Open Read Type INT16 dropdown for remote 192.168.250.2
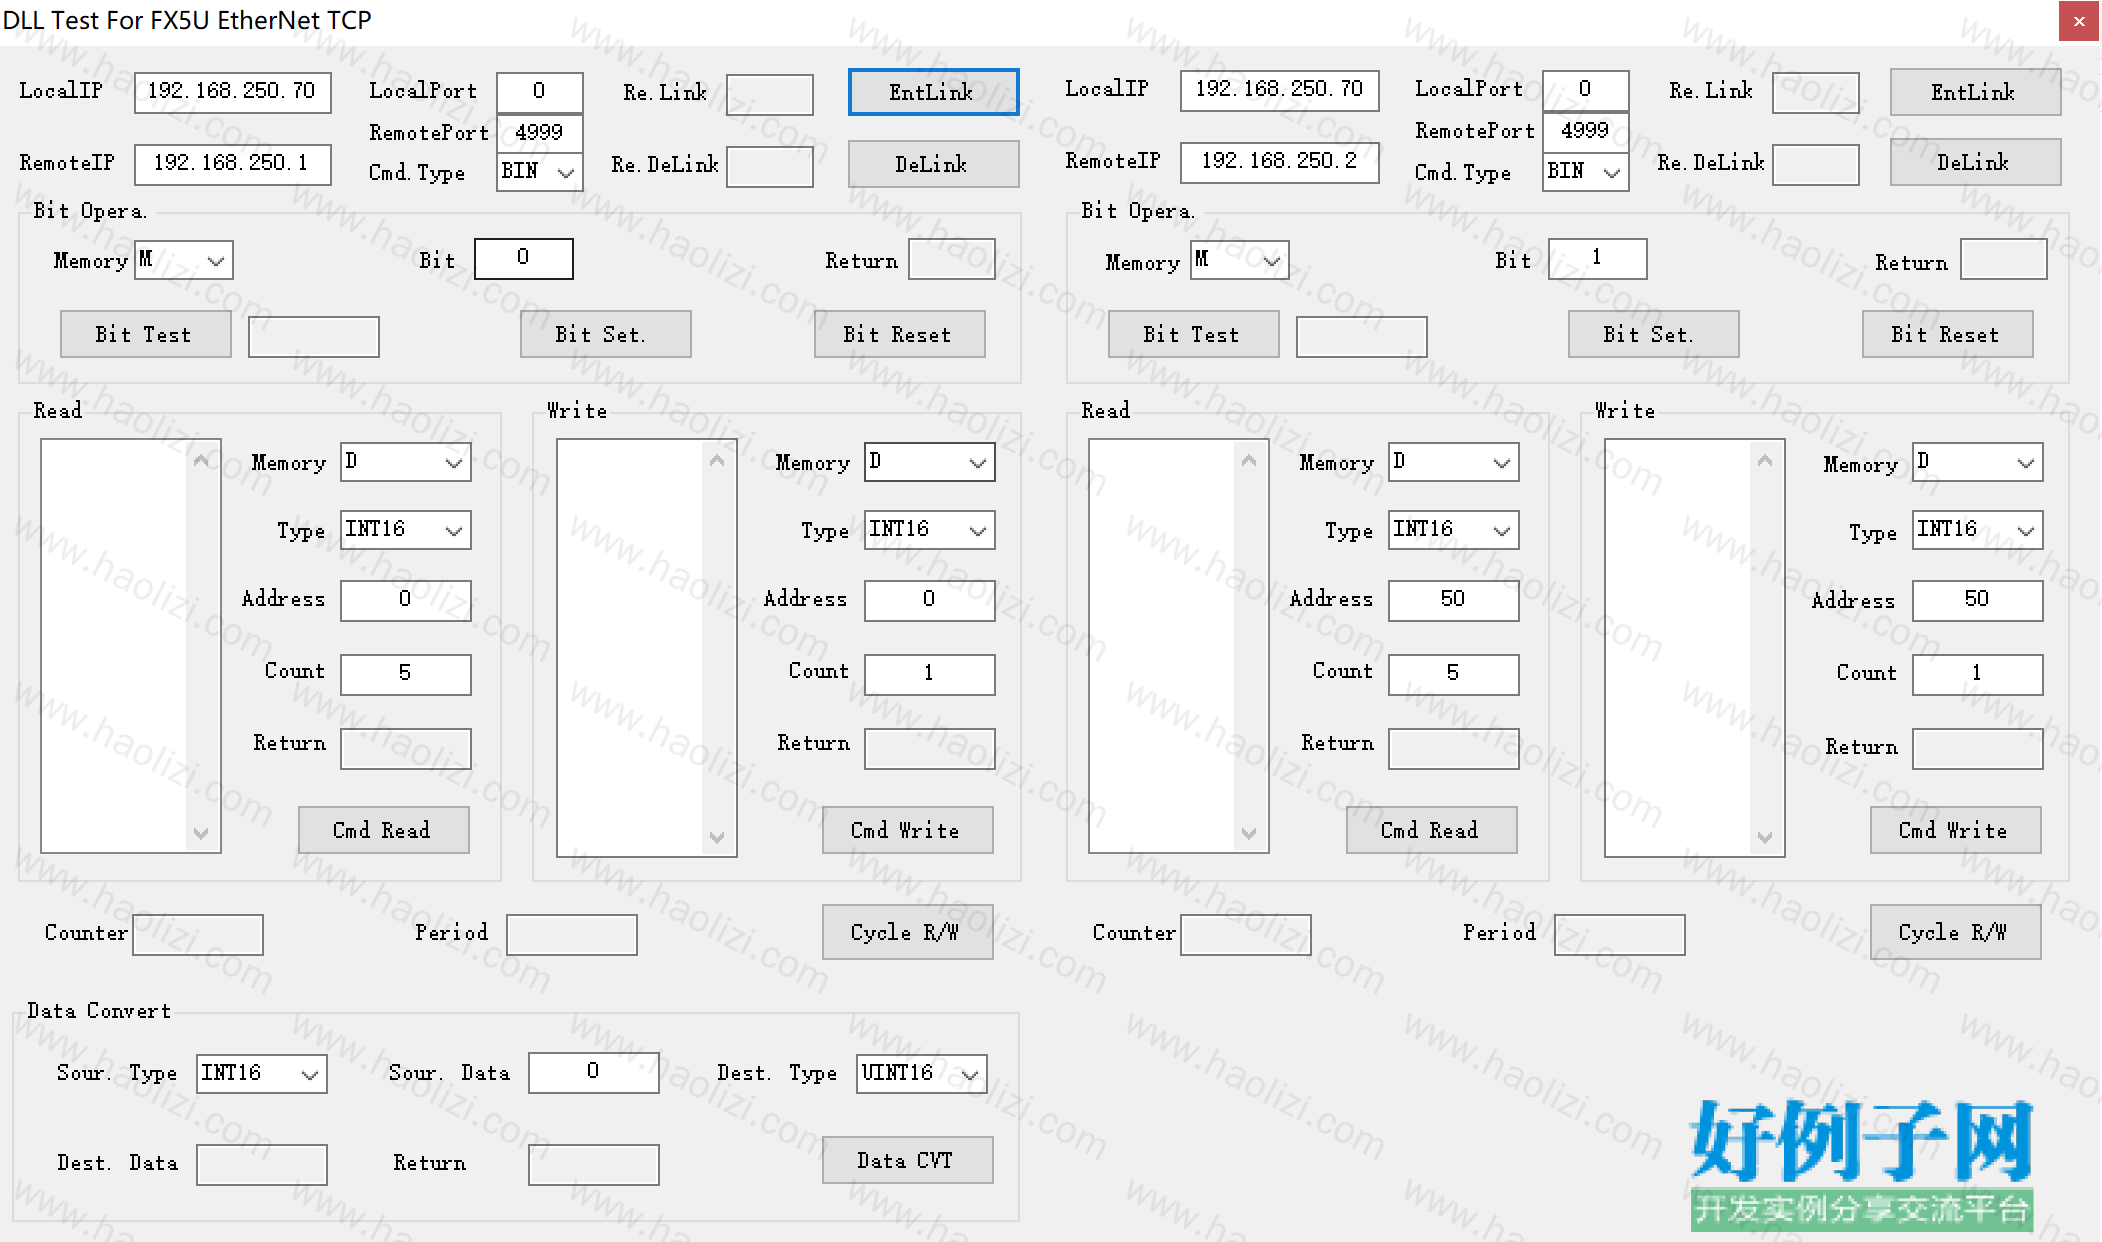Image resolution: width=2102 pixels, height=1242 pixels. click(x=1453, y=530)
